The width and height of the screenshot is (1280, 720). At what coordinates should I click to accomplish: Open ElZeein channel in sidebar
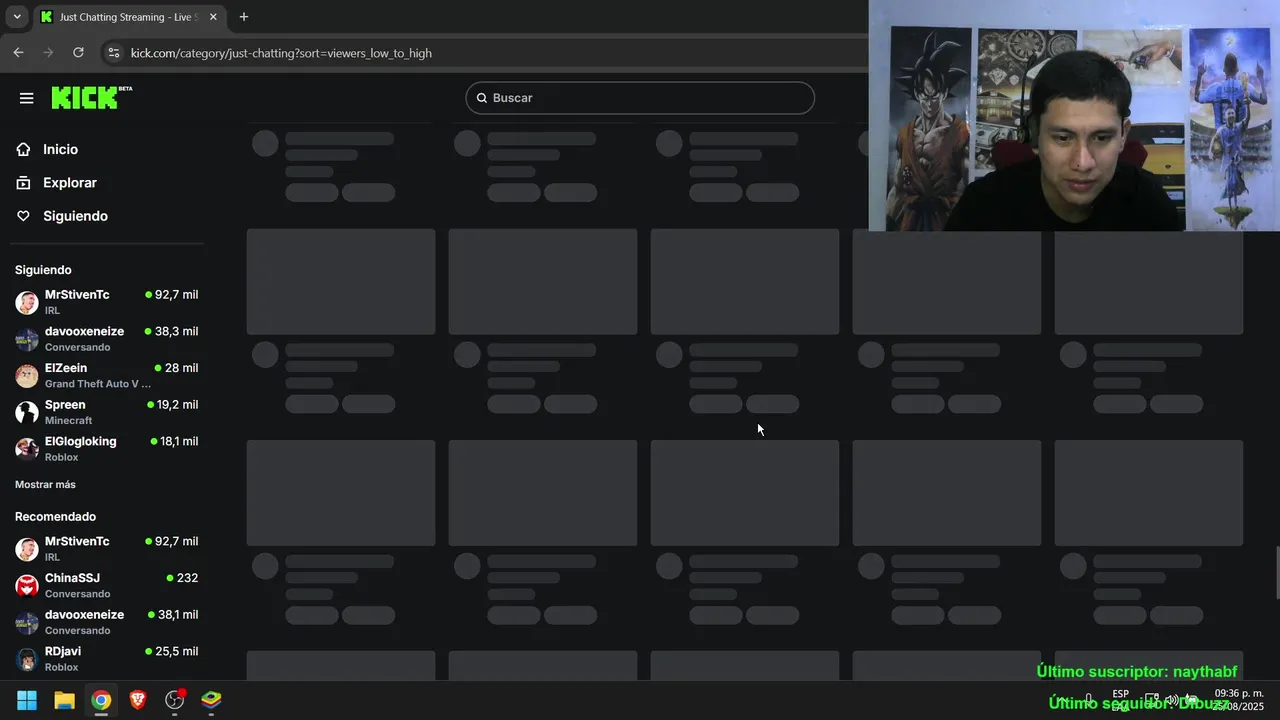tap(106, 375)
